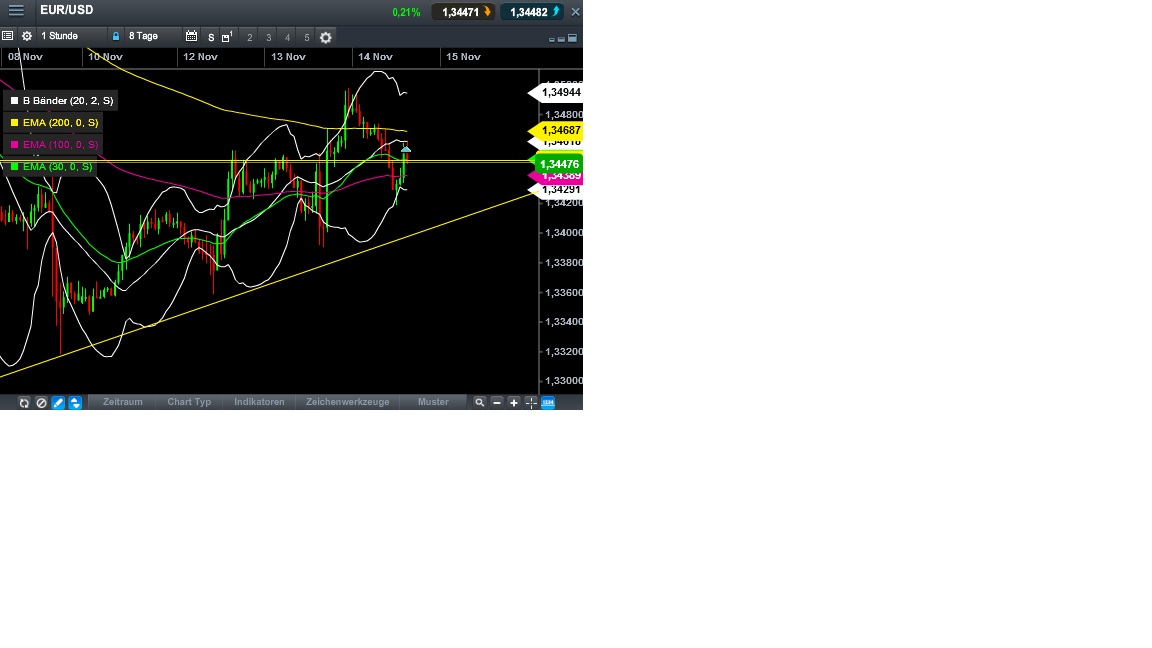Open the calendar date picker icon

(x=192, y=36)
